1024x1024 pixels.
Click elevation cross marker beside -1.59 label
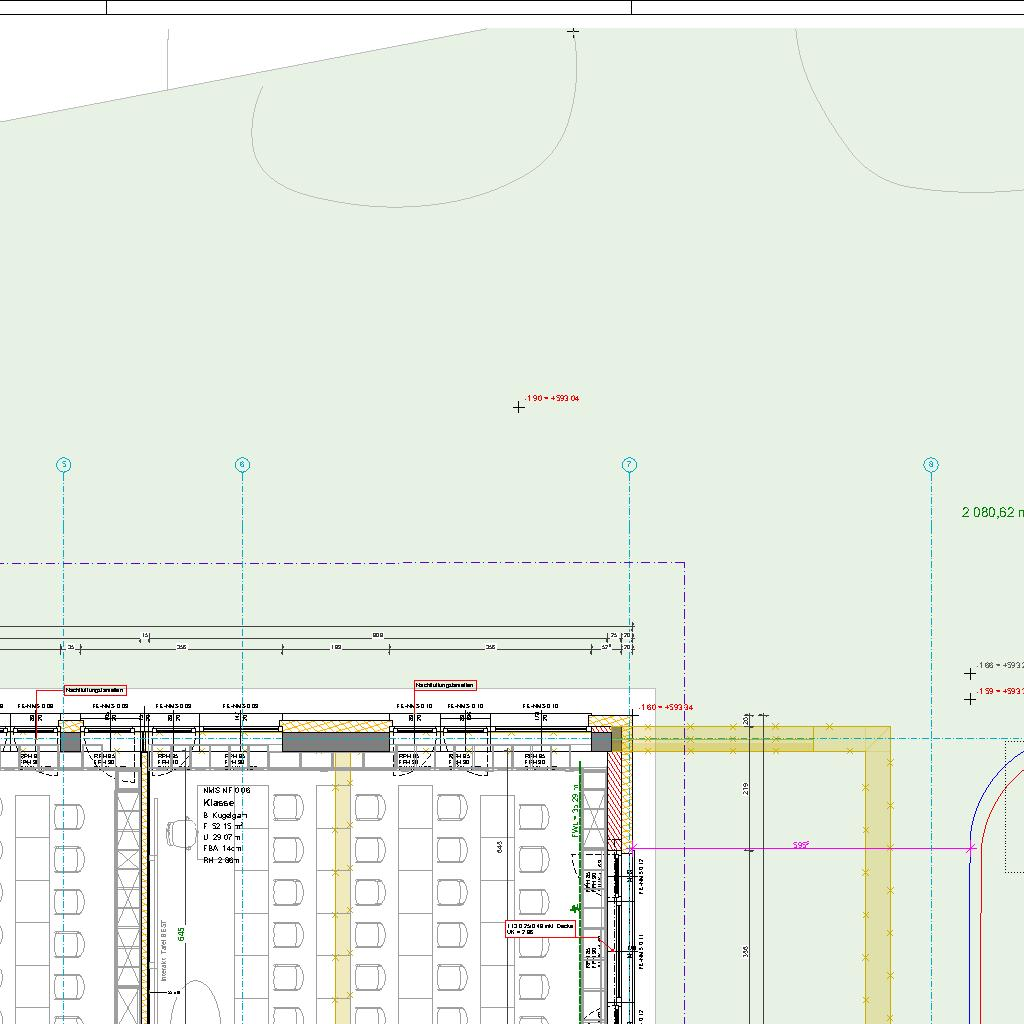pyautogui.click(x=970, y=699)
